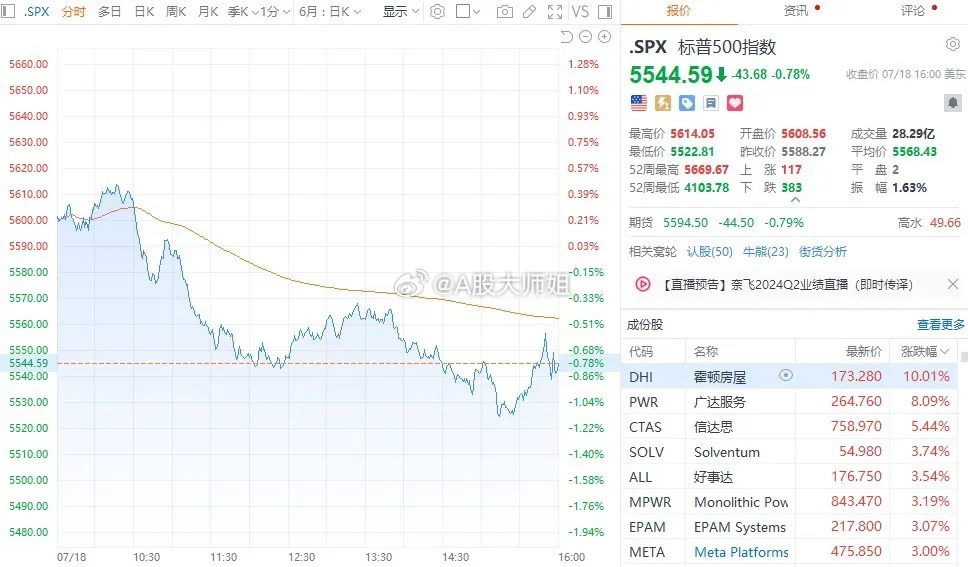Click the 振幅 1.63% amplitude value
The height and width of the screenshot is (567, 968).
[909, 188]
